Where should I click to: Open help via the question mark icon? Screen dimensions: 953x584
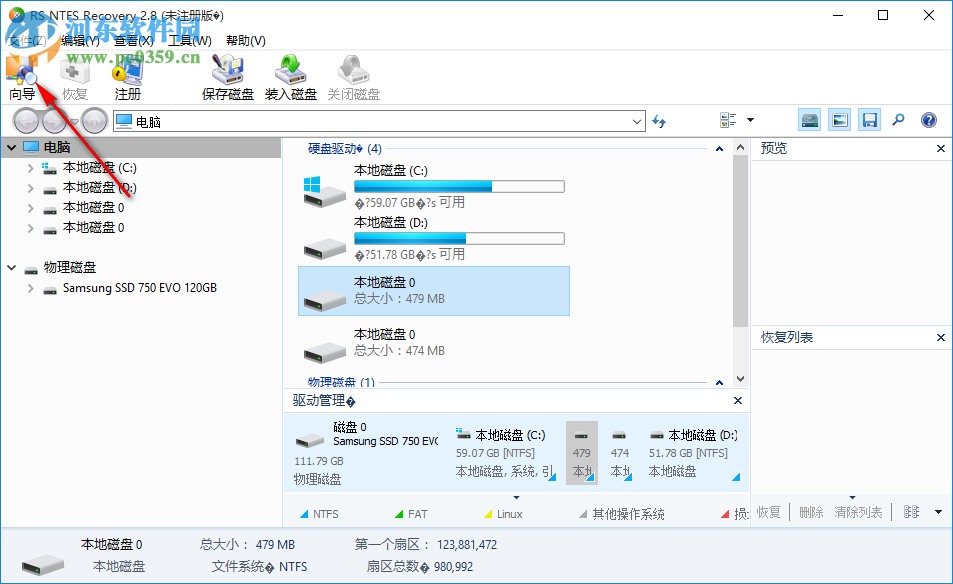point(928,119)
